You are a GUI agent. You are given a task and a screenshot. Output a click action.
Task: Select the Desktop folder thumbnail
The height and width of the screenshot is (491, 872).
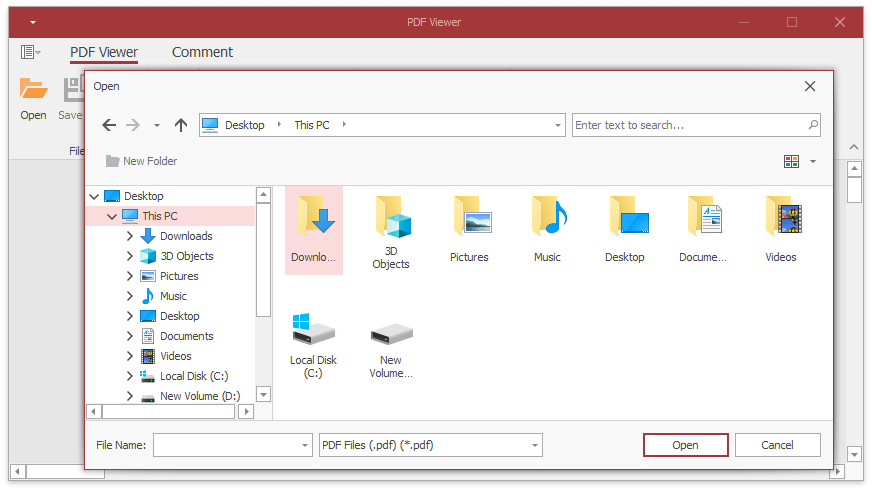[x=625, y=229]
